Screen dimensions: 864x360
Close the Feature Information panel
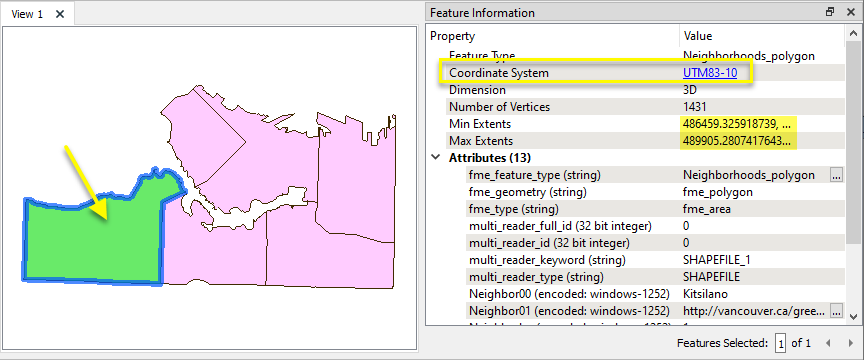click(850, 12)
